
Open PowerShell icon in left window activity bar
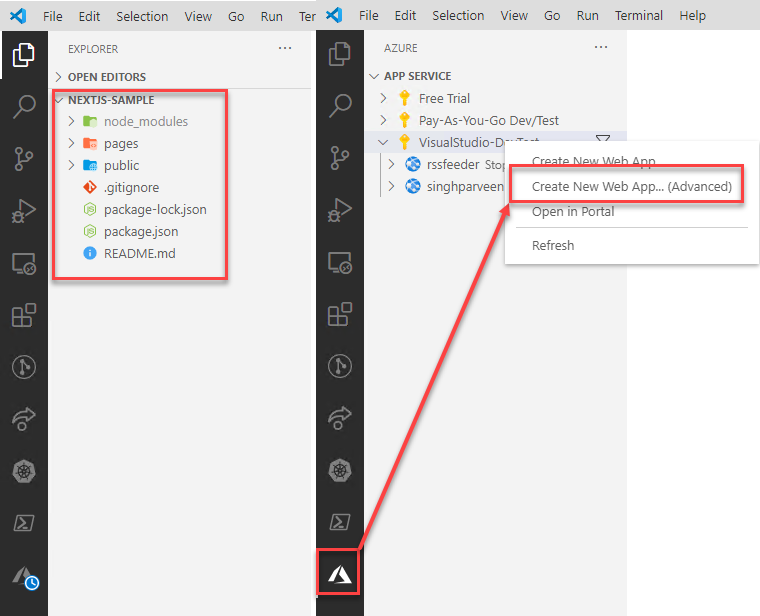pyautogui.click(x=23, y=523)
